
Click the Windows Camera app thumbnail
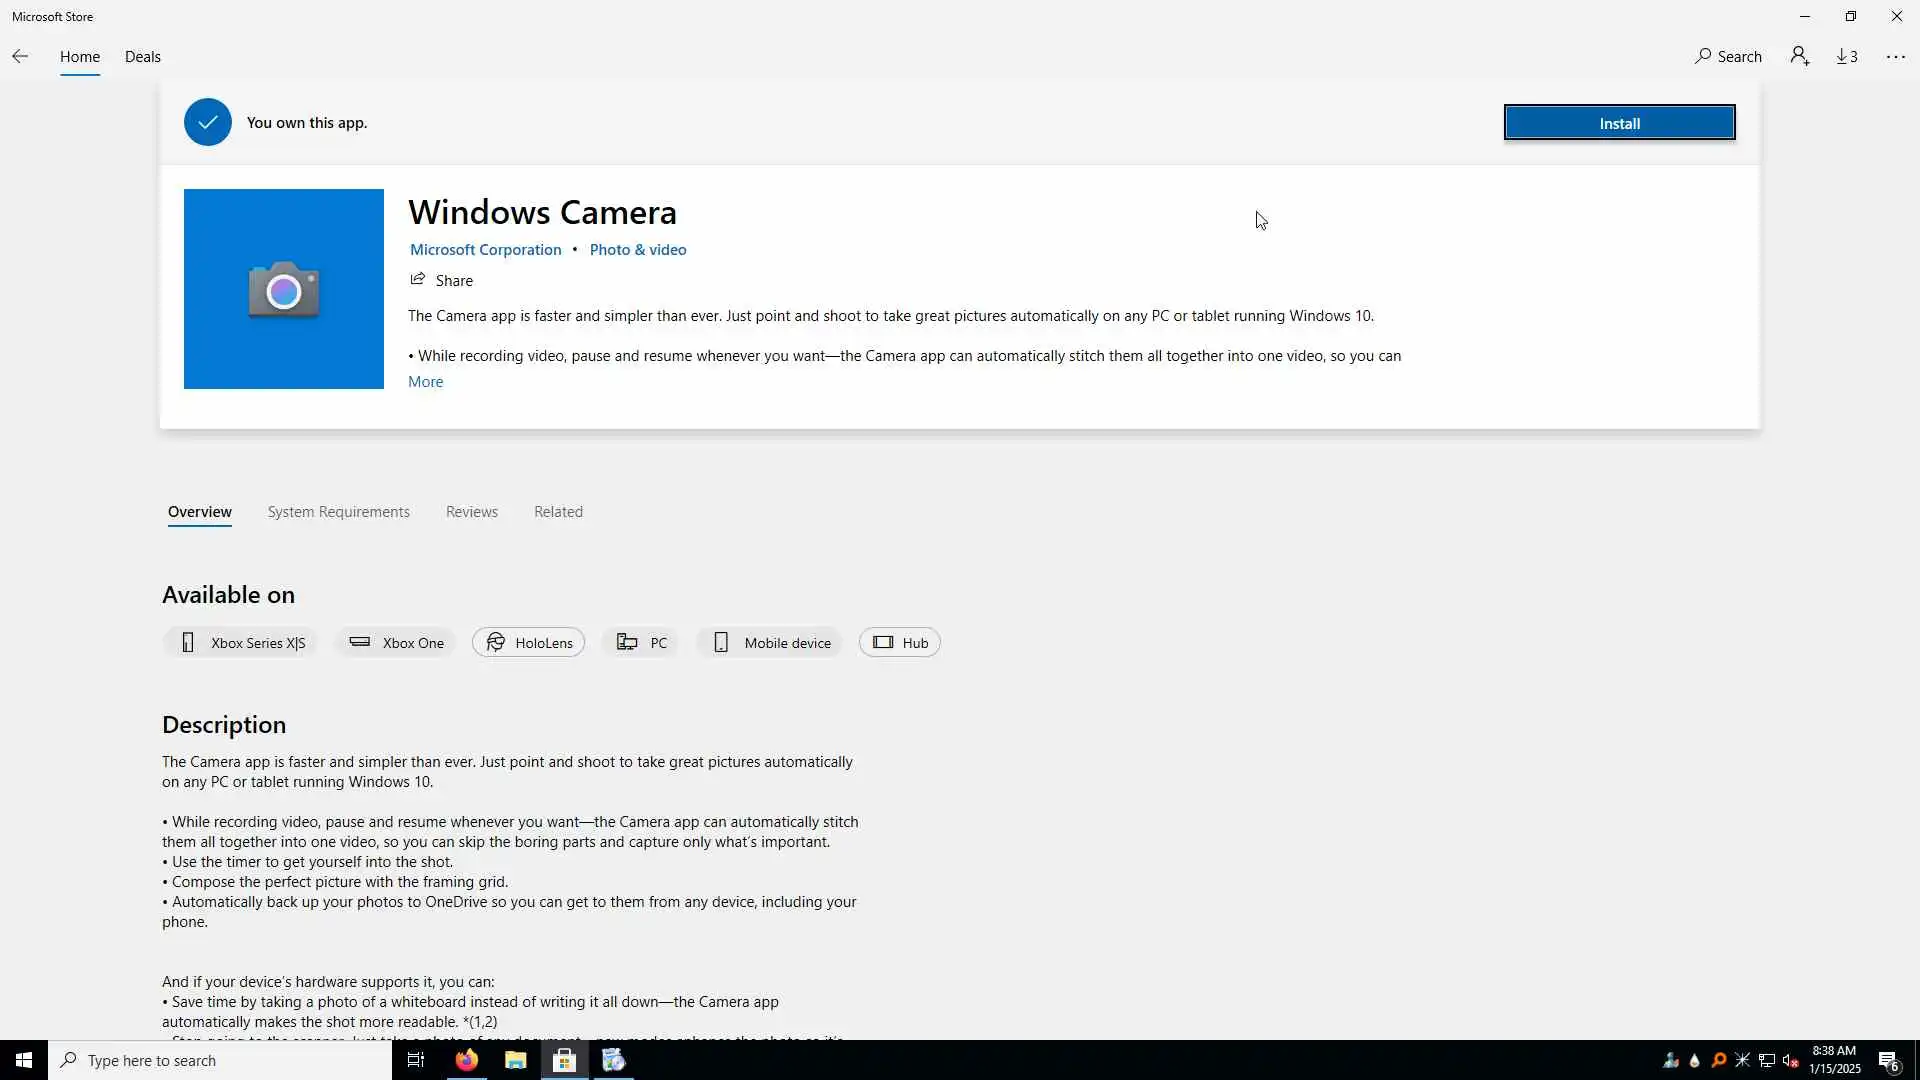pos(284,289)
